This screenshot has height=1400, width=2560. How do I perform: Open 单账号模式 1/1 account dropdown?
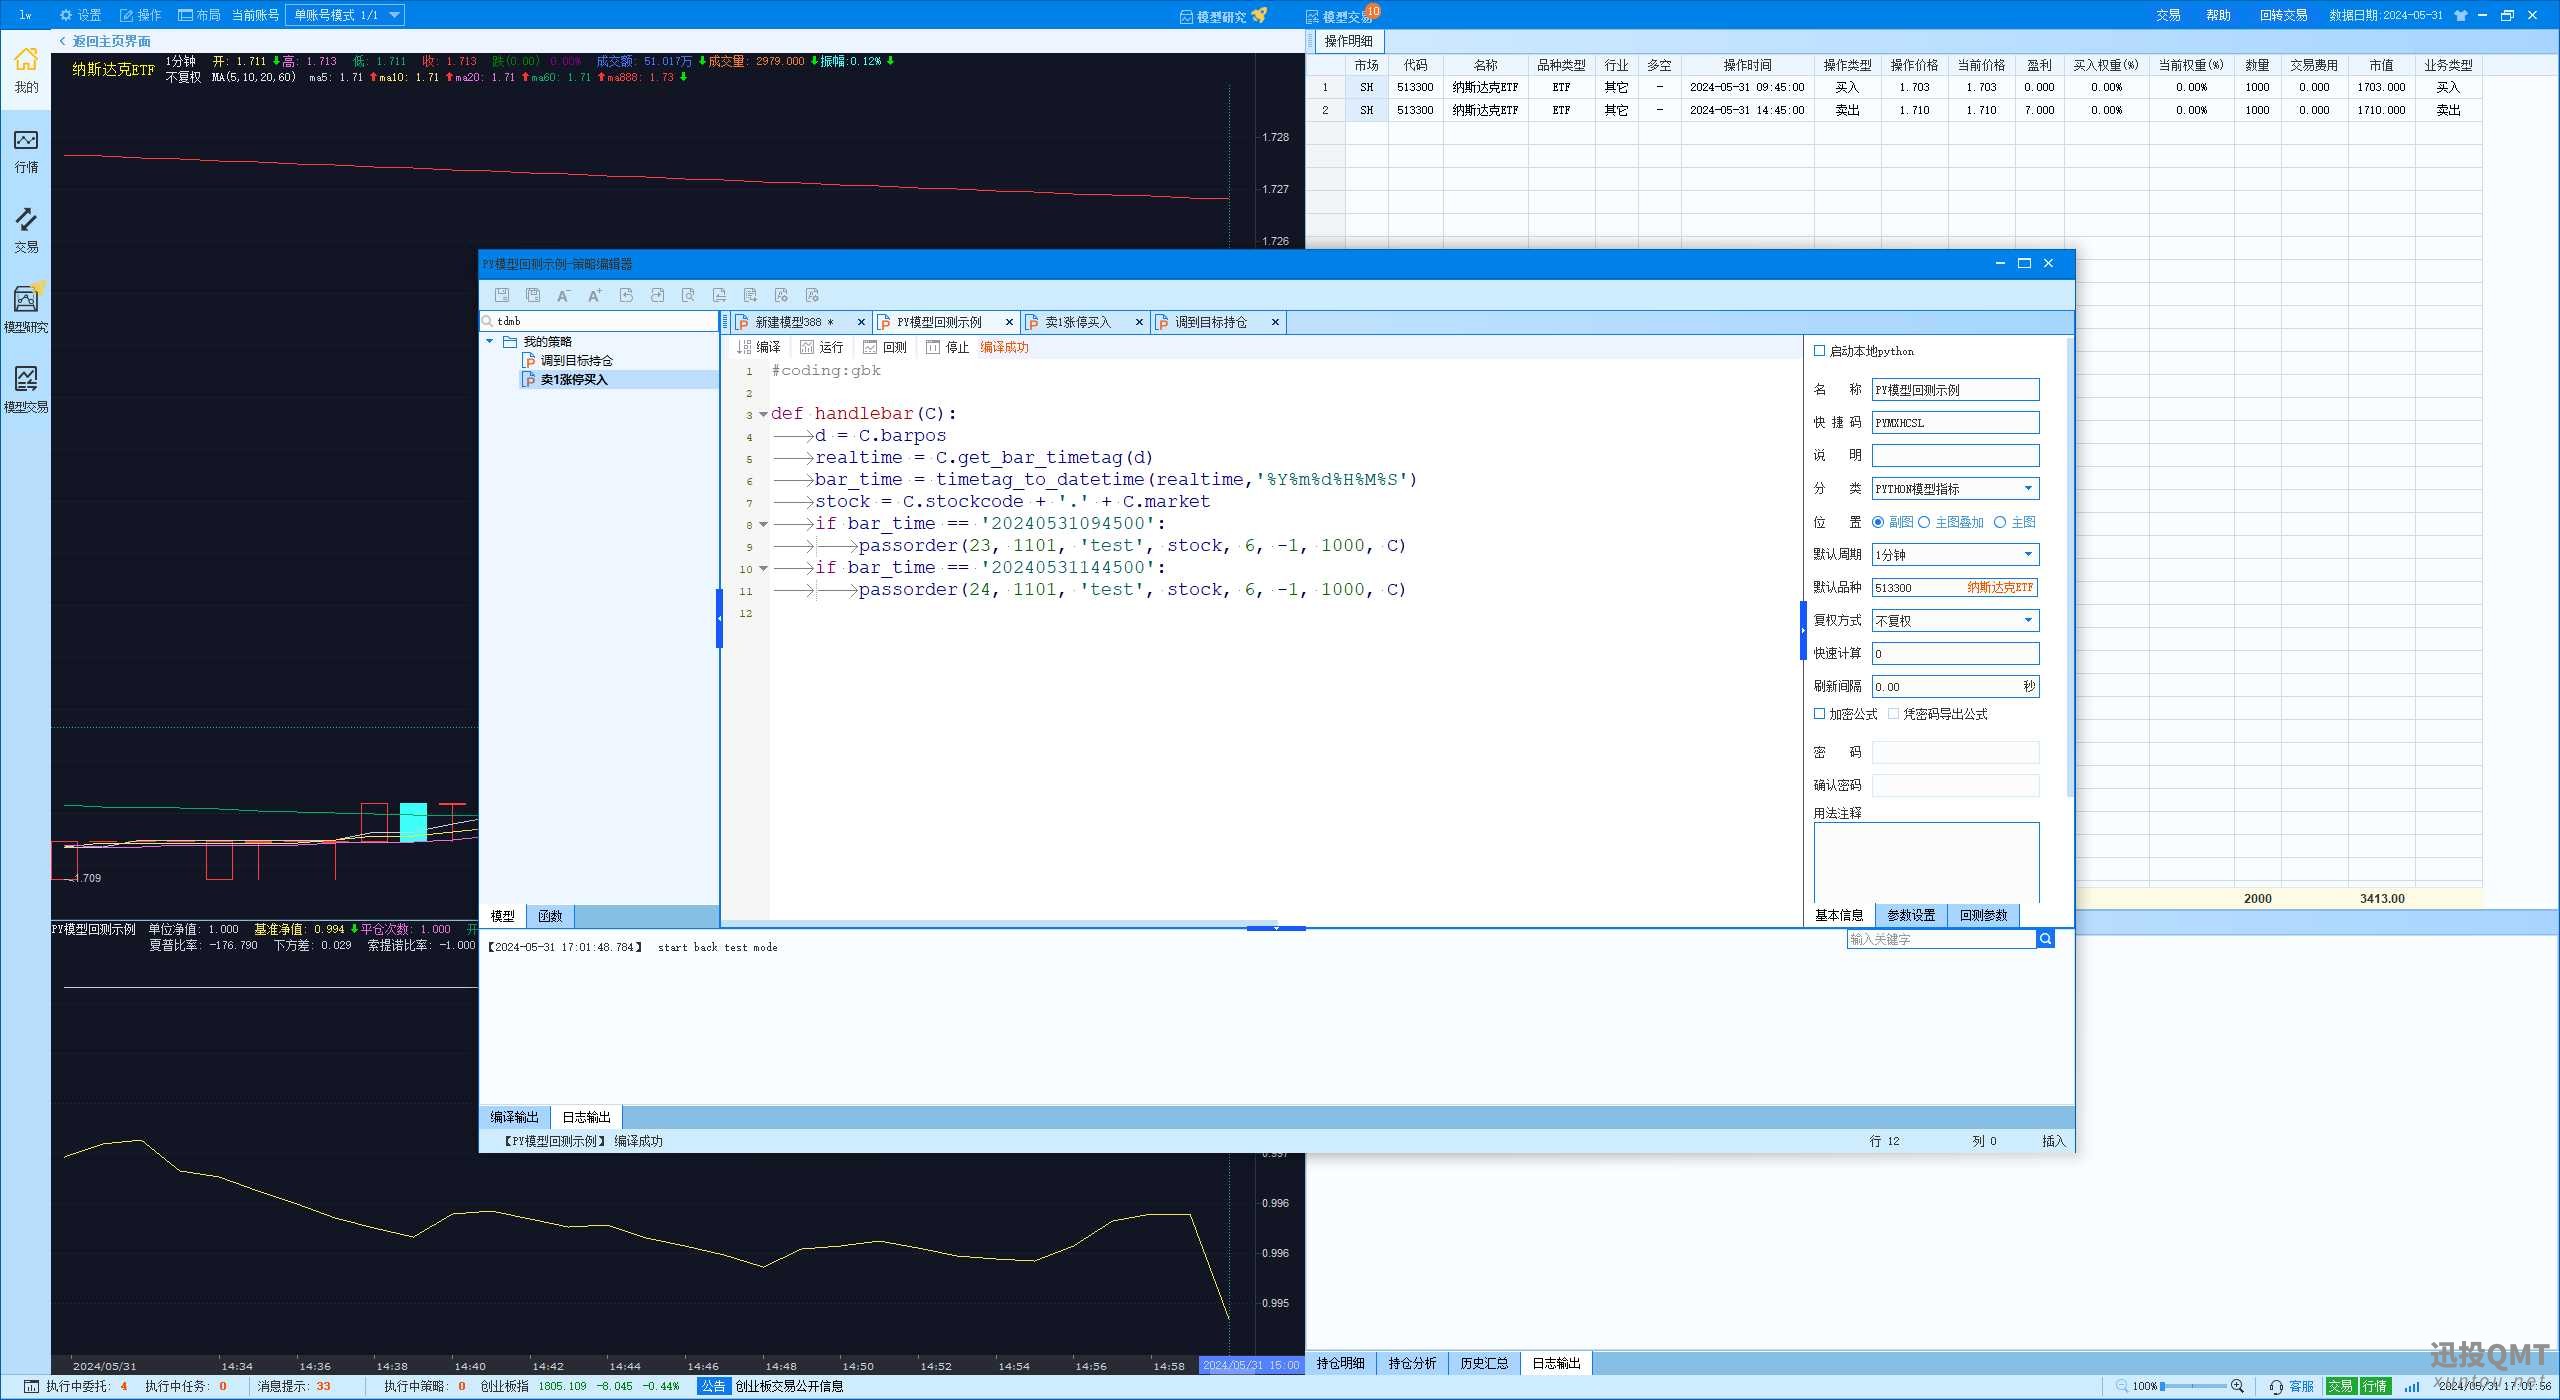pos(345,15)
